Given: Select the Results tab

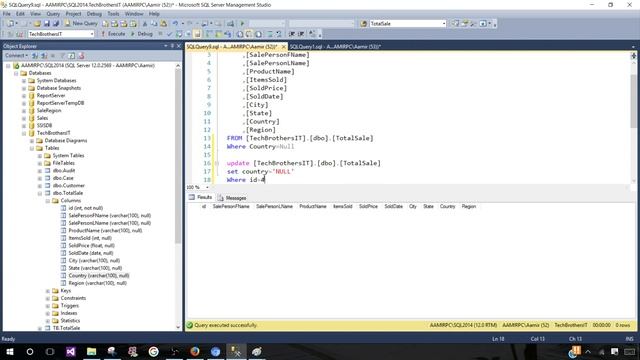Looking at the screenshot, I should [x=200, y=198].
